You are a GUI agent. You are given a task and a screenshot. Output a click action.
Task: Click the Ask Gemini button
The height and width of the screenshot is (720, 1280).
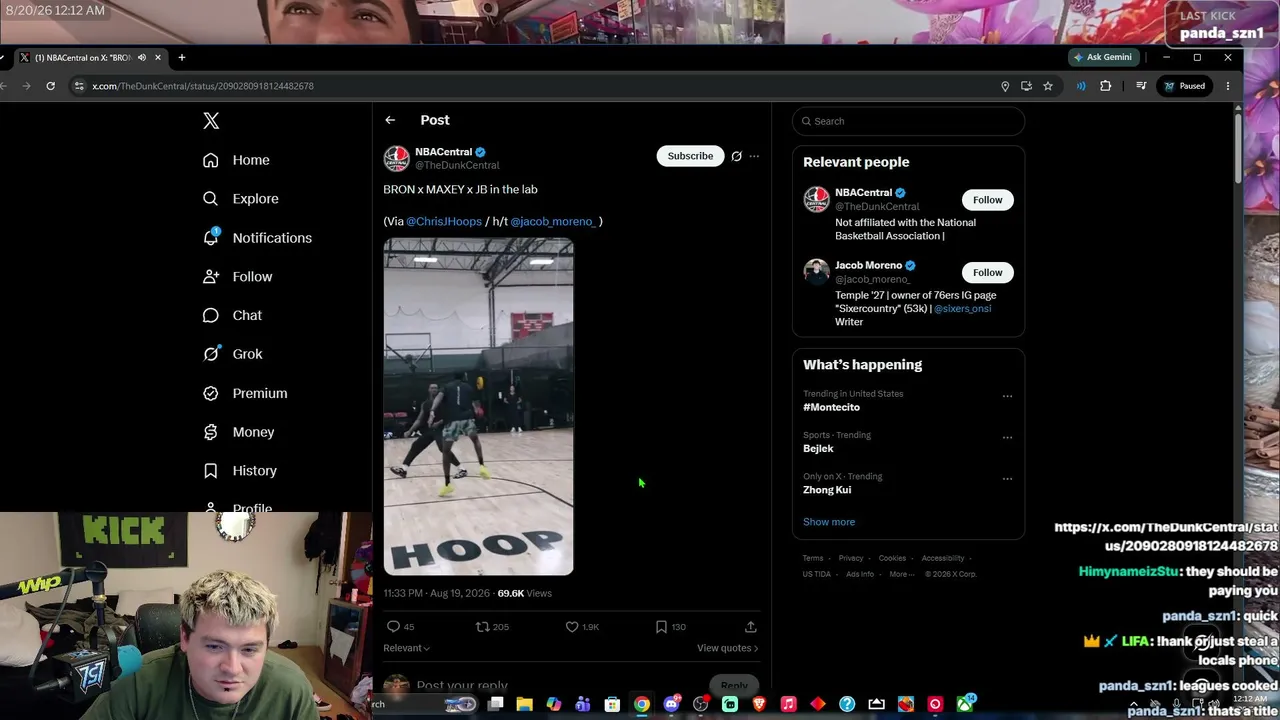pos(1103,57)
